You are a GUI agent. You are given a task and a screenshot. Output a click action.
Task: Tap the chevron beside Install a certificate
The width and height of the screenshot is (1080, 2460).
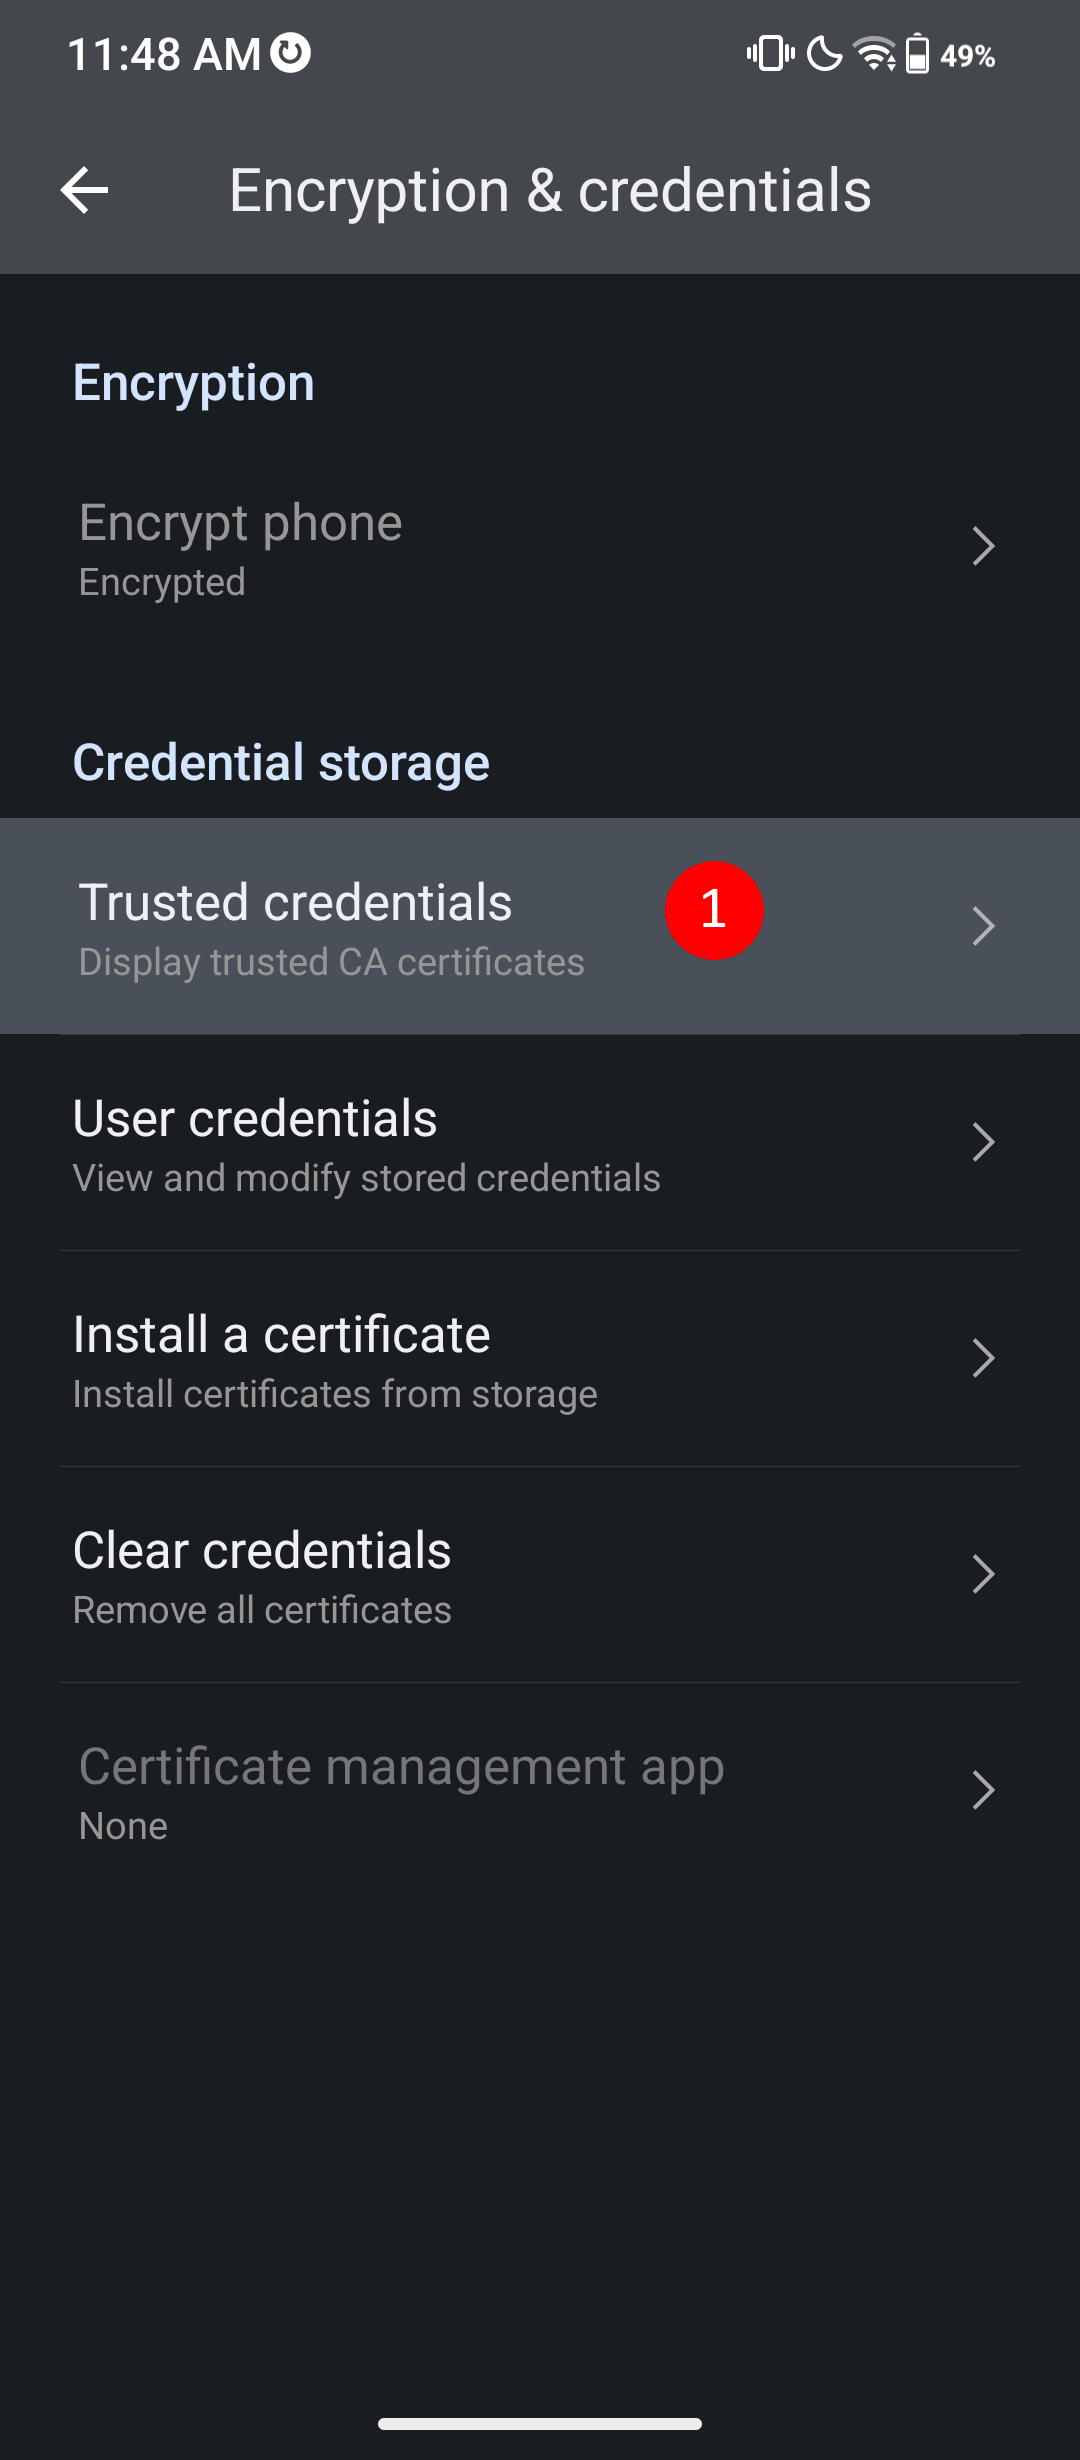click(x=984, y=1358)
